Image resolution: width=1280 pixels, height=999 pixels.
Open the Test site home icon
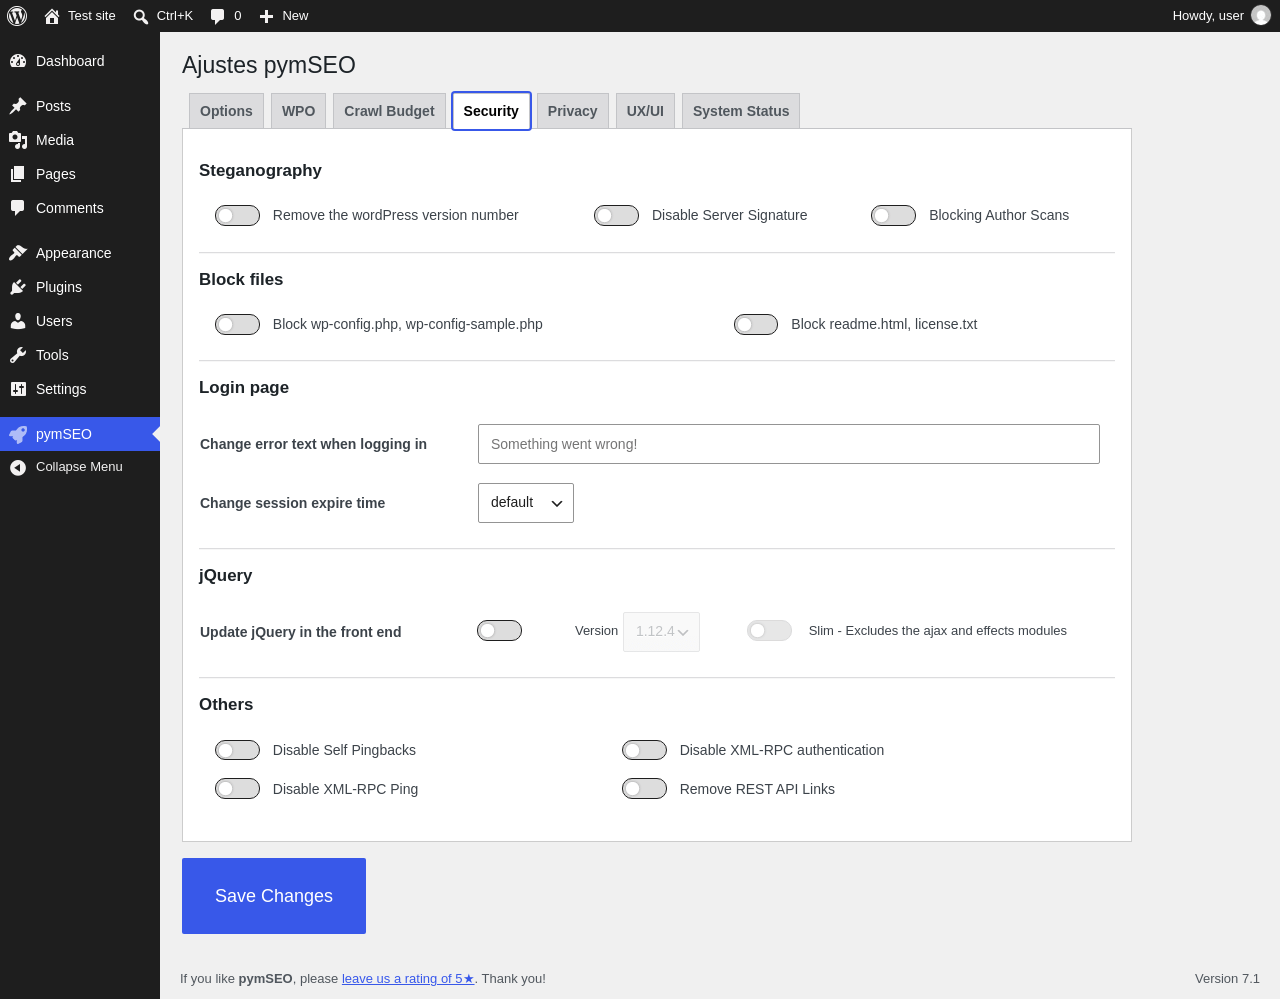pos(52,16)
